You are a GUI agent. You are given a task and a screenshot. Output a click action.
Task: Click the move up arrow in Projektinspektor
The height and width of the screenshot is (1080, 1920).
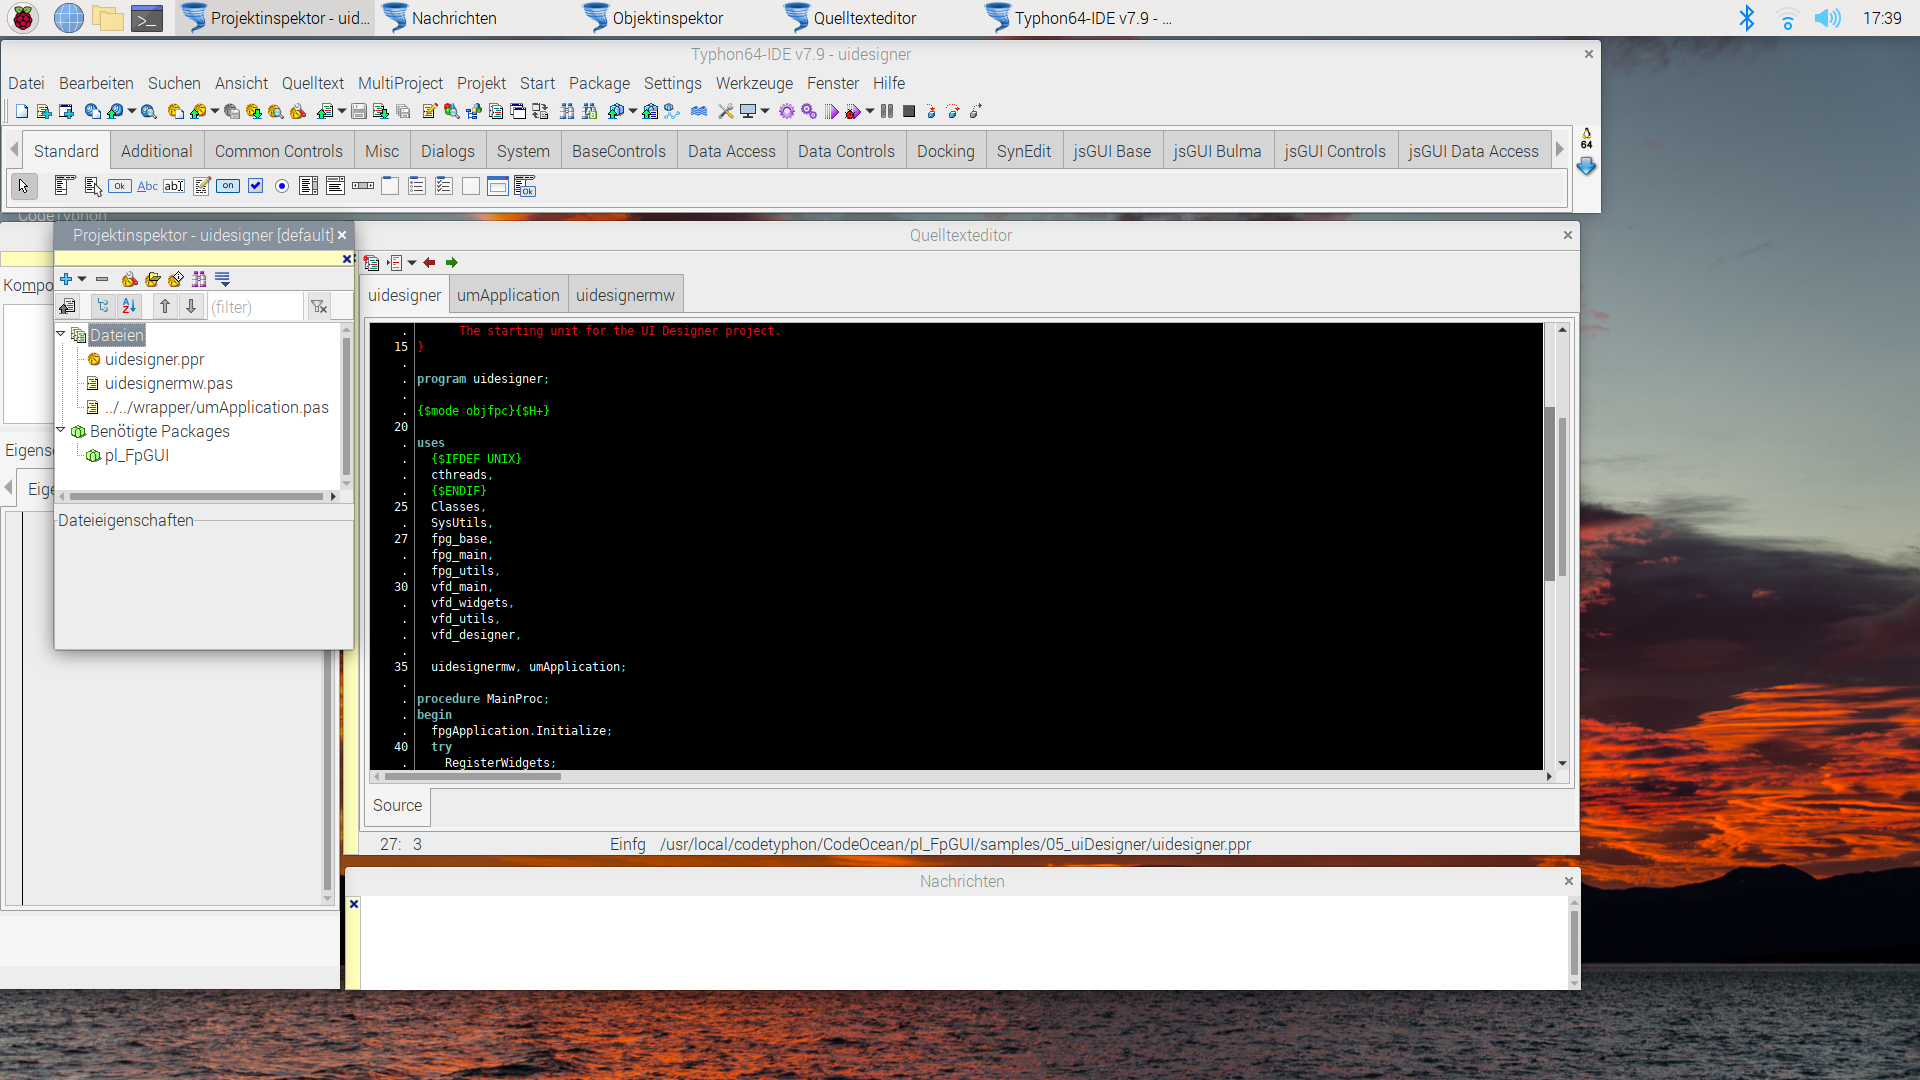(x=165, y=306)
